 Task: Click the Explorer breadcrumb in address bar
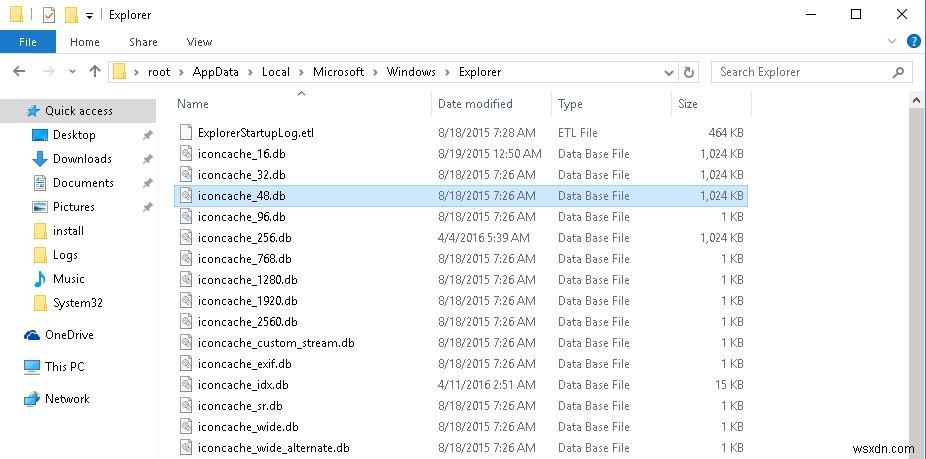point(480,72)
